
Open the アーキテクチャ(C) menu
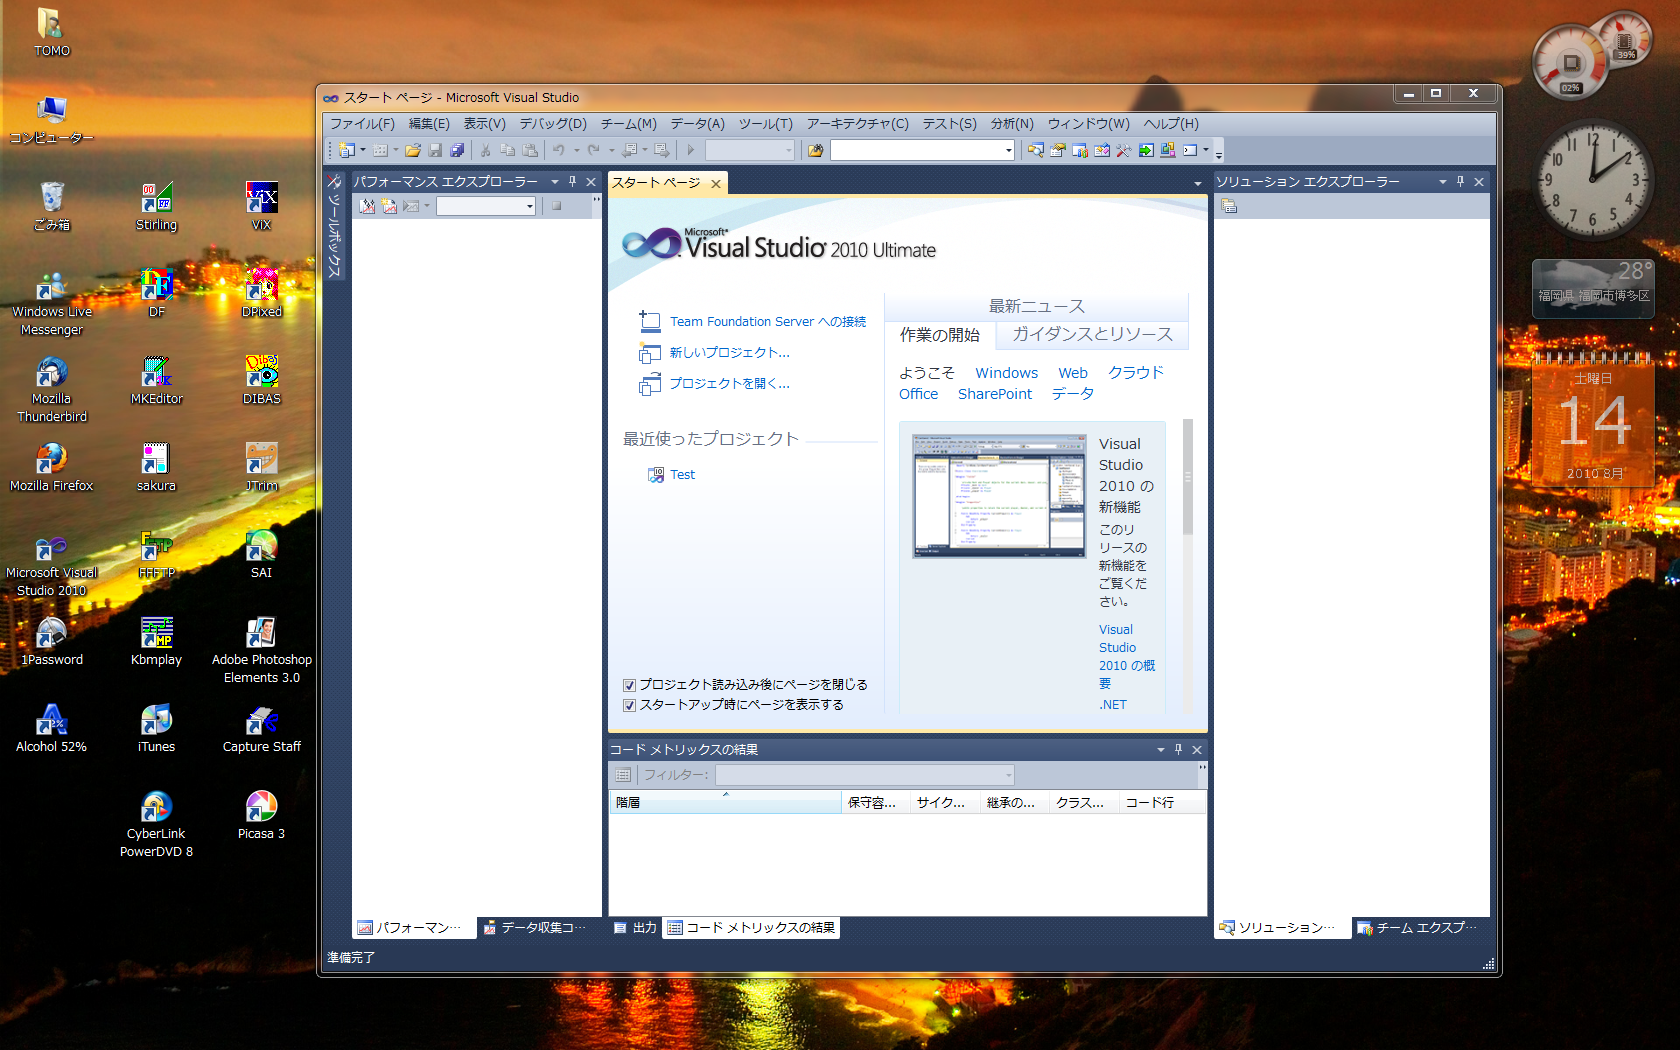[858, 124]
